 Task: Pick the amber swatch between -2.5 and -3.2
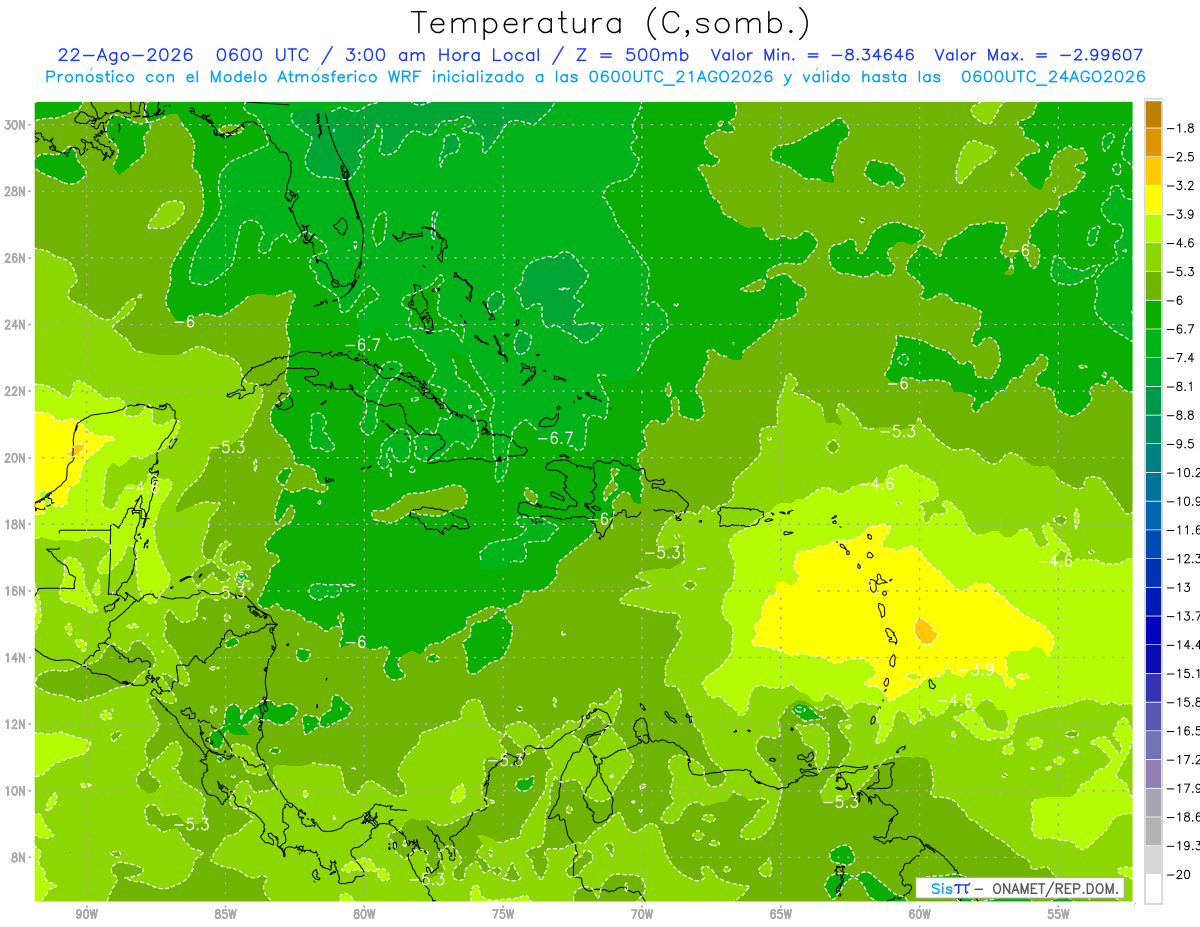(1153, 171)
